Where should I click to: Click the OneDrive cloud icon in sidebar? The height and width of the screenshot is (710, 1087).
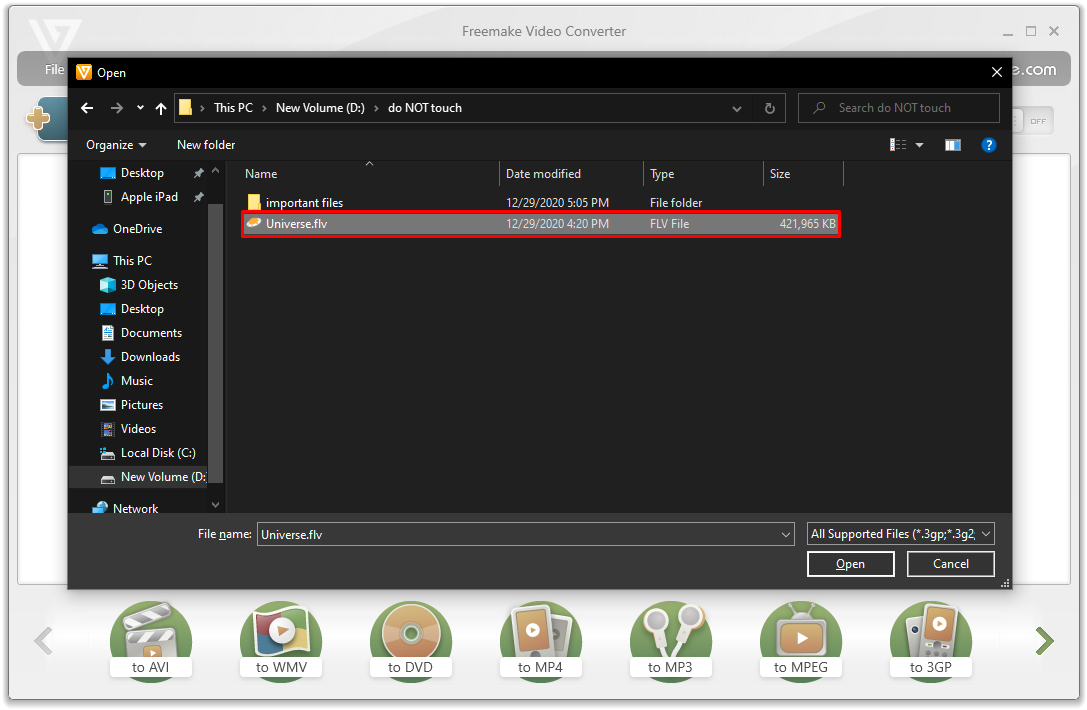(100, 229)
